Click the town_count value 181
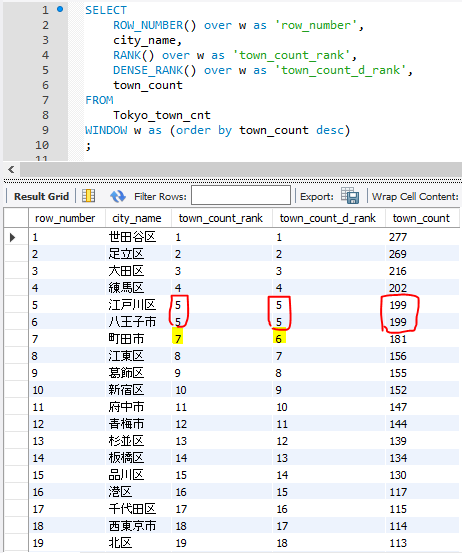This screenshot has width=462, height=553. click(398, 339)
